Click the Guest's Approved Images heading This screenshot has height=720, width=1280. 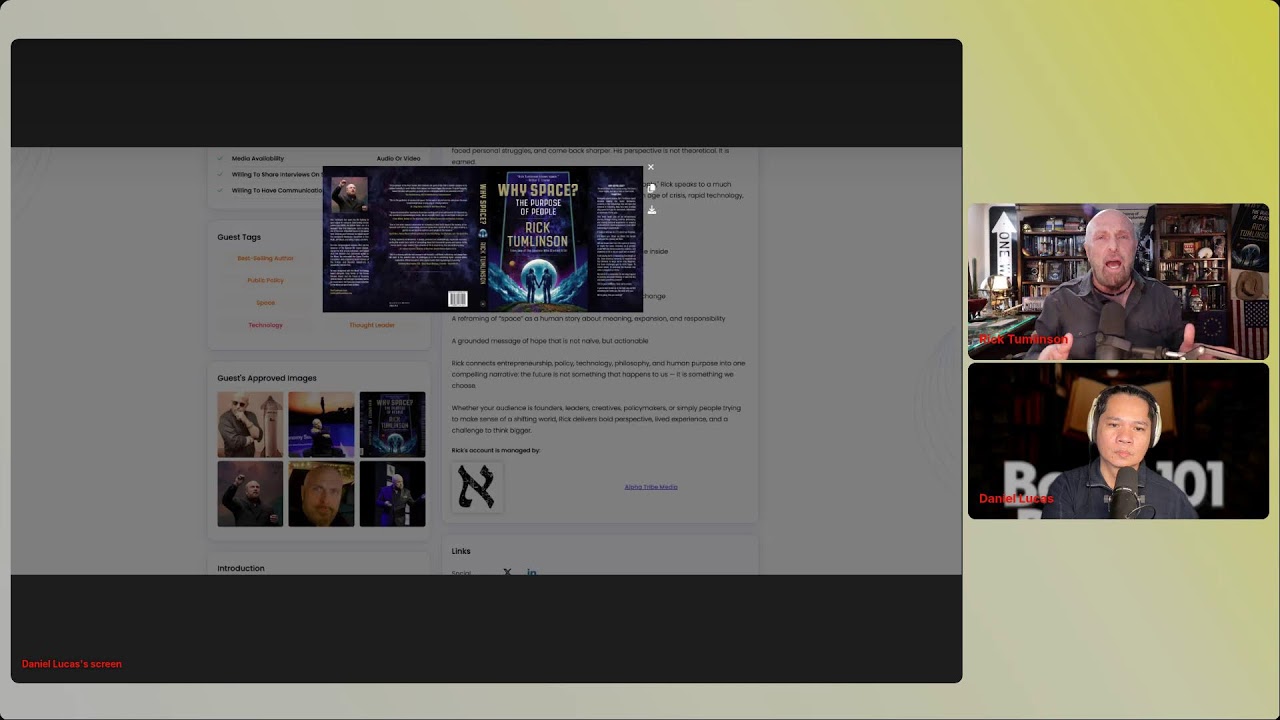pos(267,378)
